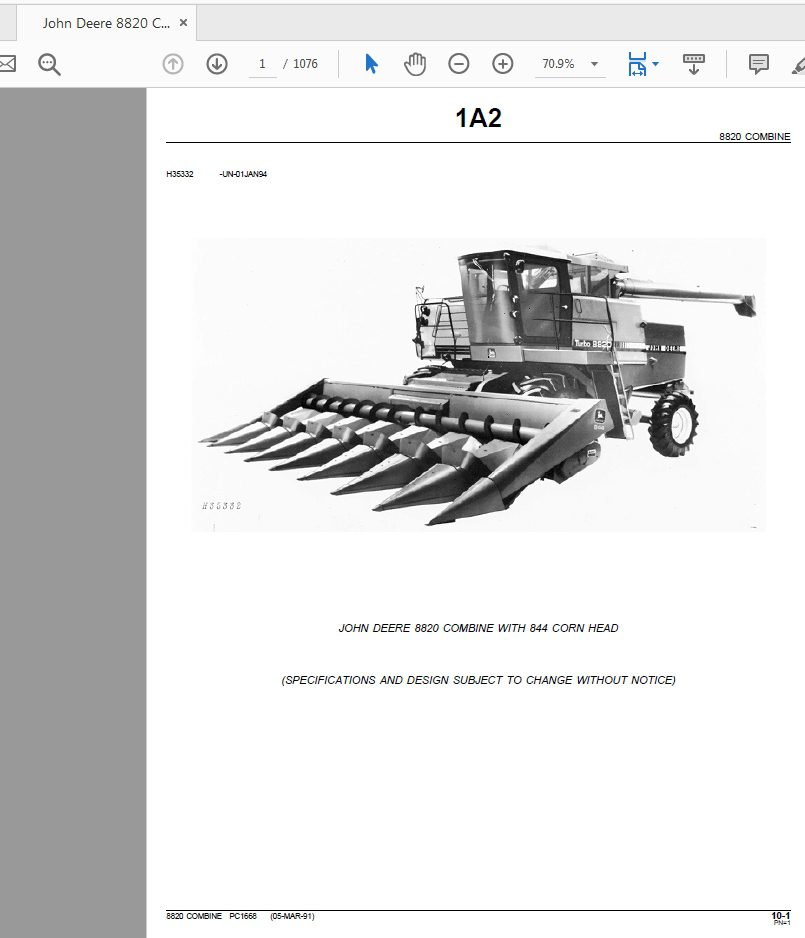Image resolution: width=805 pixels, height=938 pixels.
Task: Select the highlighter pen tool
Action: click(x=798, y=65)
